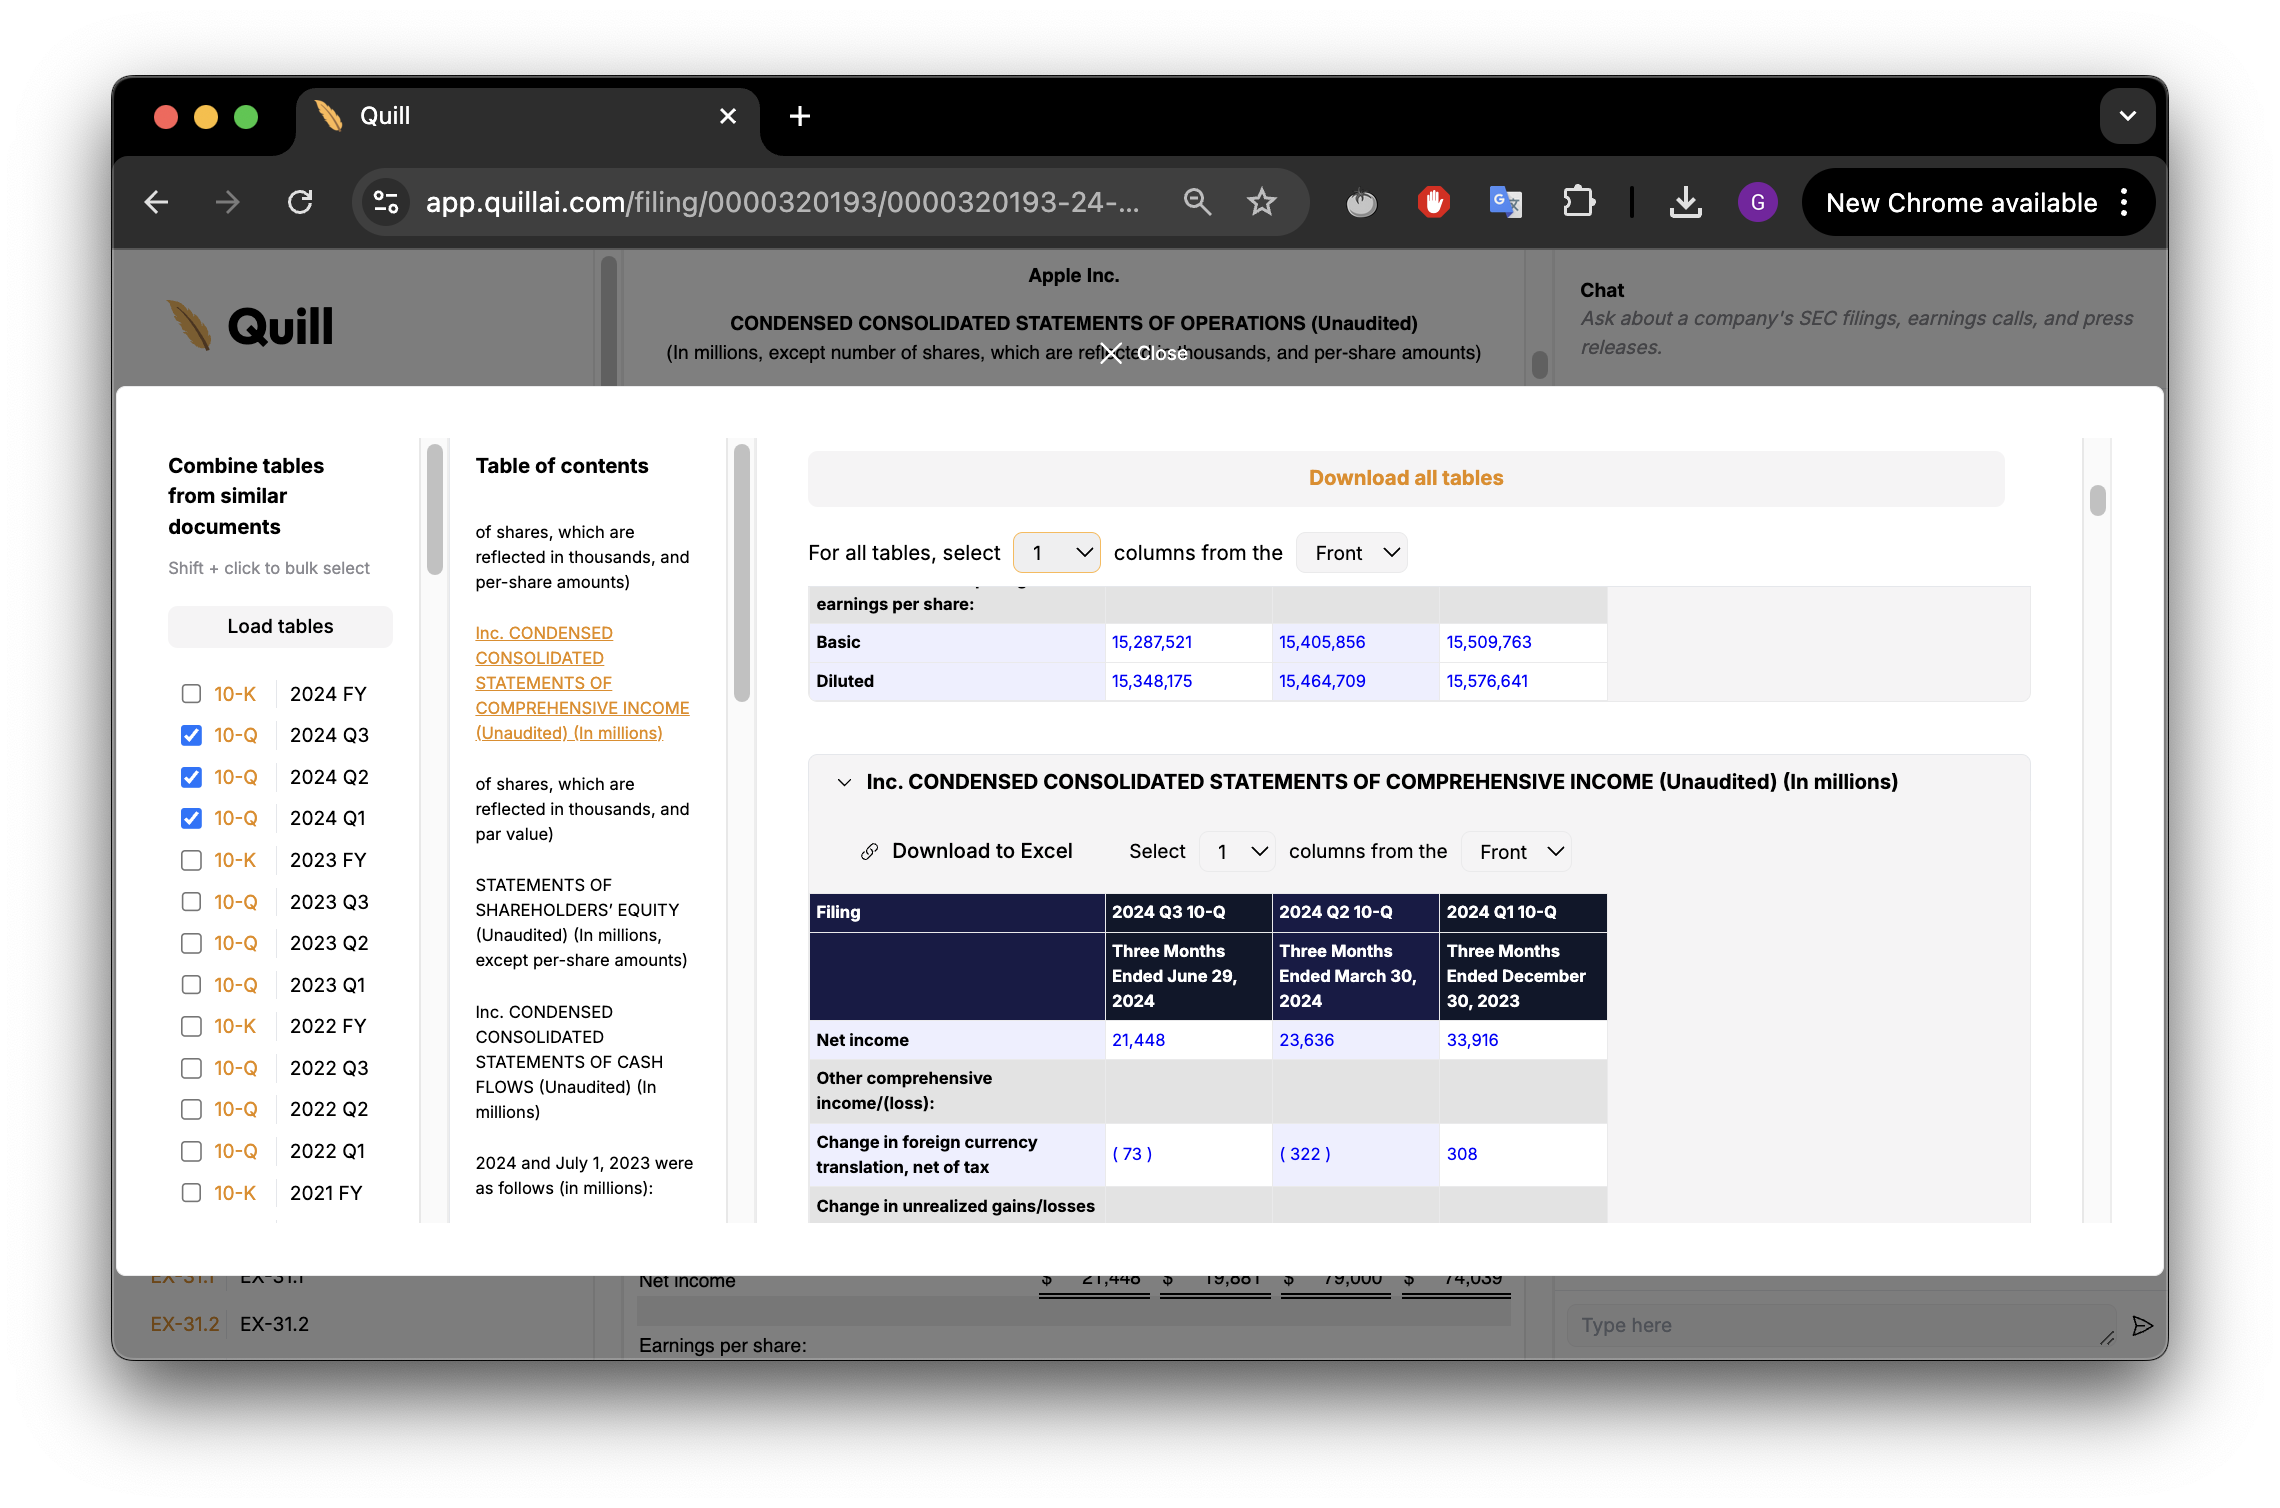The height and width of the screenshot is (1508, 2280).
Task: Open the browser extensions puzzle icon
Action: (x=1579, y=201)
